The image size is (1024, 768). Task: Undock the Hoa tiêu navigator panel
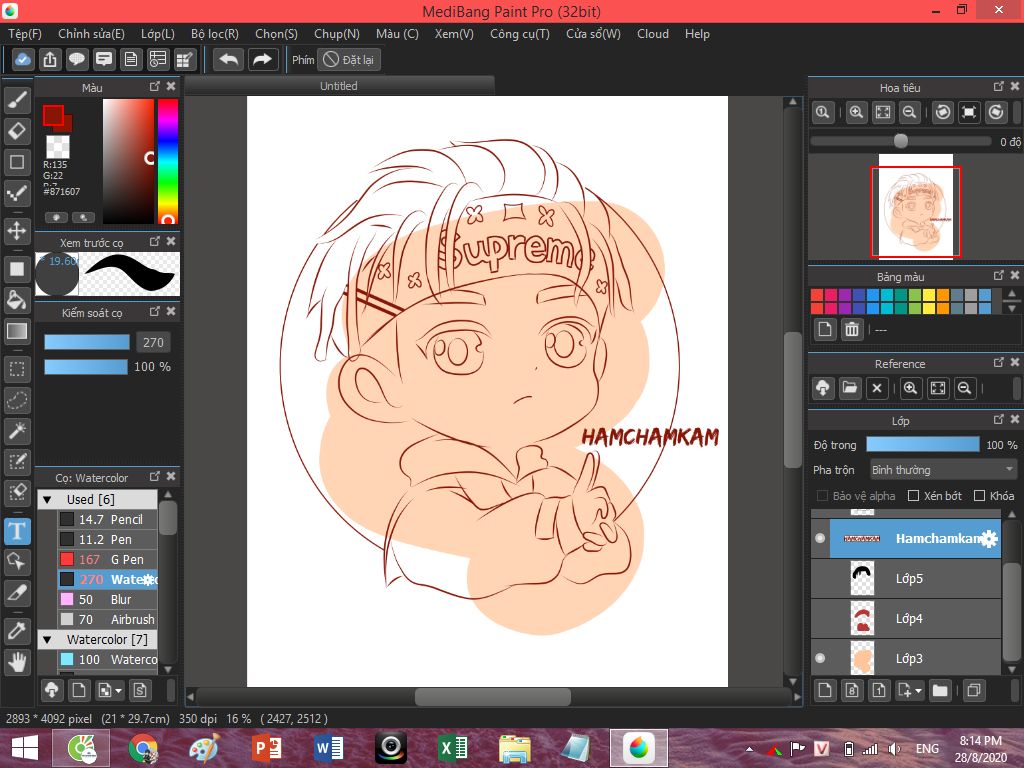(x=999, y=86)
